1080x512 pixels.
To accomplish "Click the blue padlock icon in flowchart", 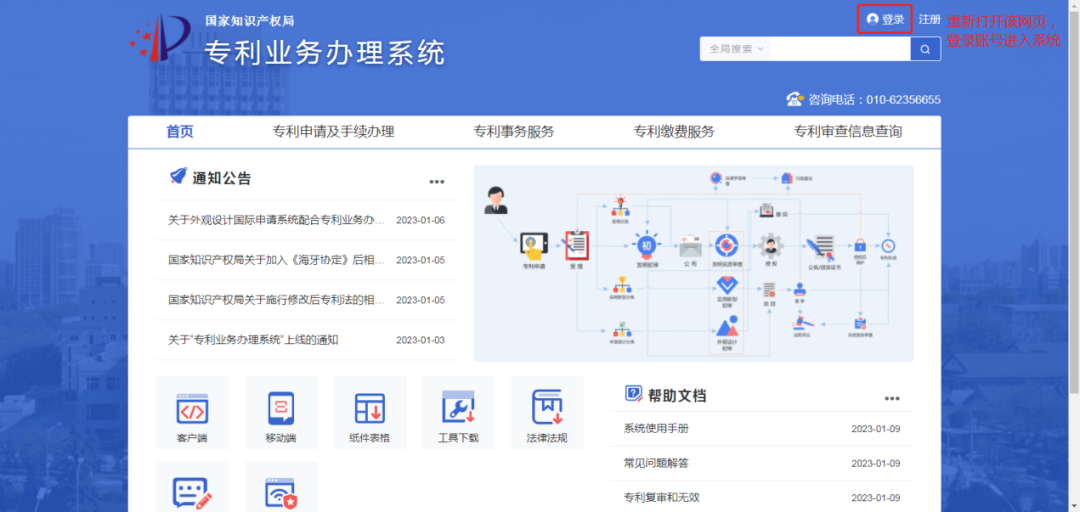I will [x=860, y=245].
